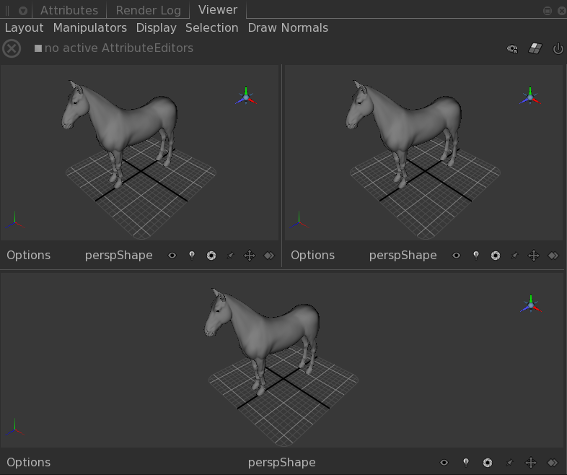Click the Options label in the bottom viewport
Screen dimensions: 567x475
point(29,462)
